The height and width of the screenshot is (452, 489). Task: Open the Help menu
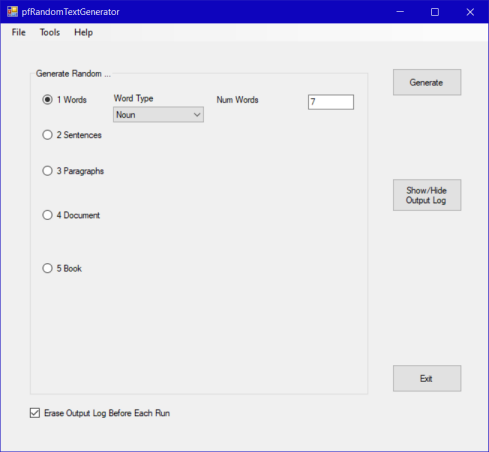[x=83, y=32]
